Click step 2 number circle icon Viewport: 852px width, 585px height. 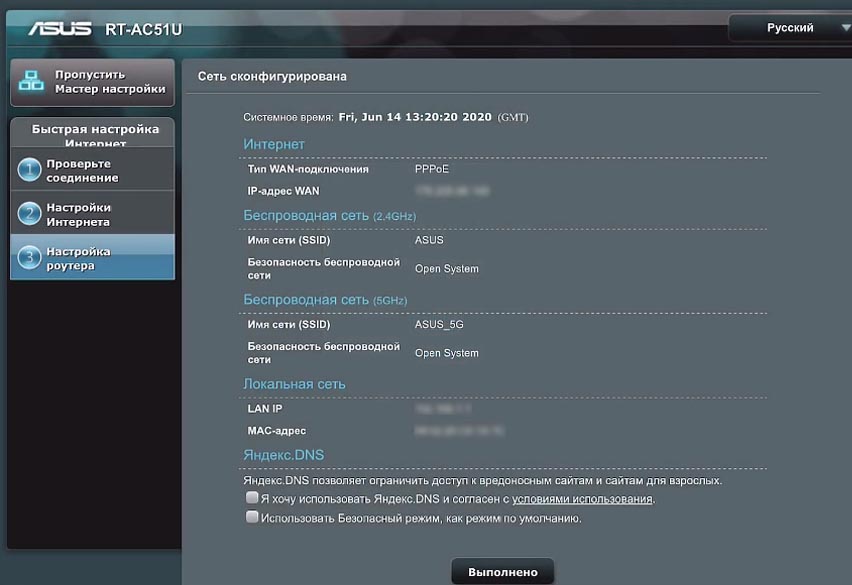[x=29, y=214]
